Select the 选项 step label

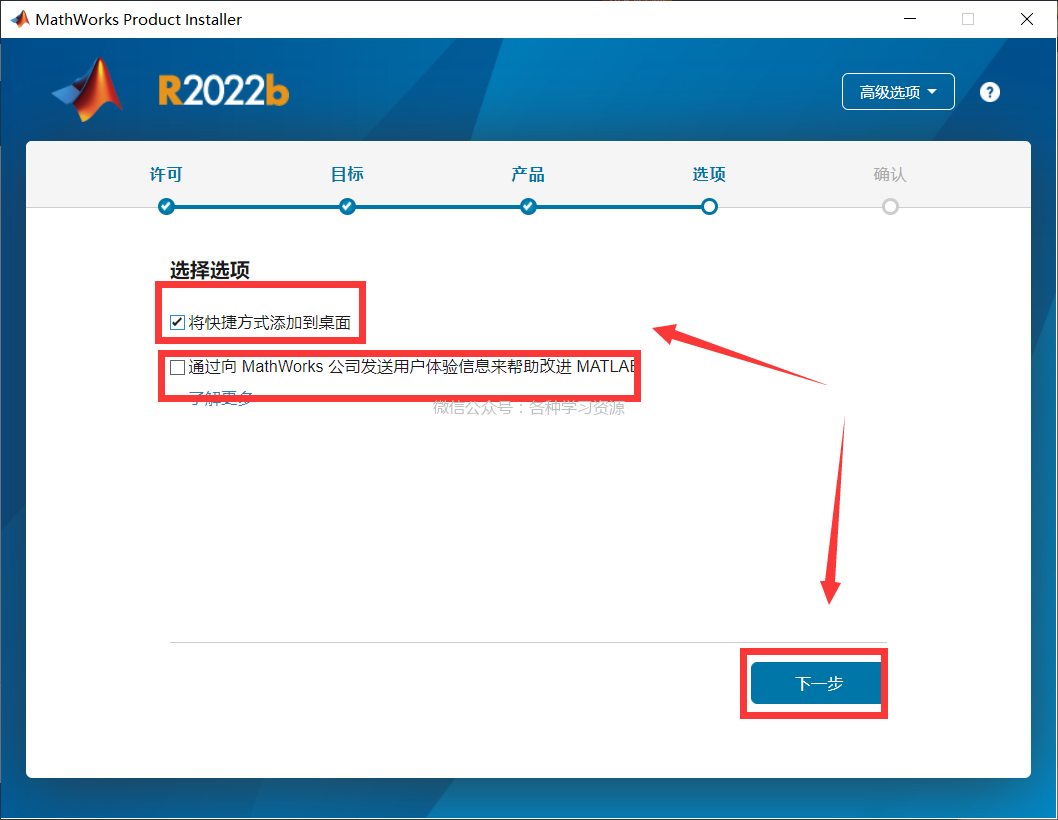[709, 174]
